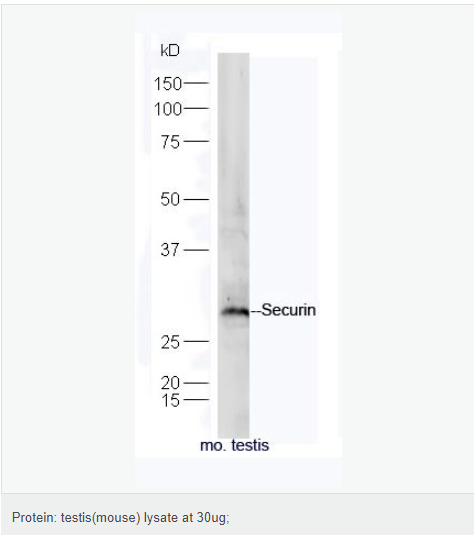474x535 pixels.
Task: Click the 37 kD marker label
Action: coord(170,250)
